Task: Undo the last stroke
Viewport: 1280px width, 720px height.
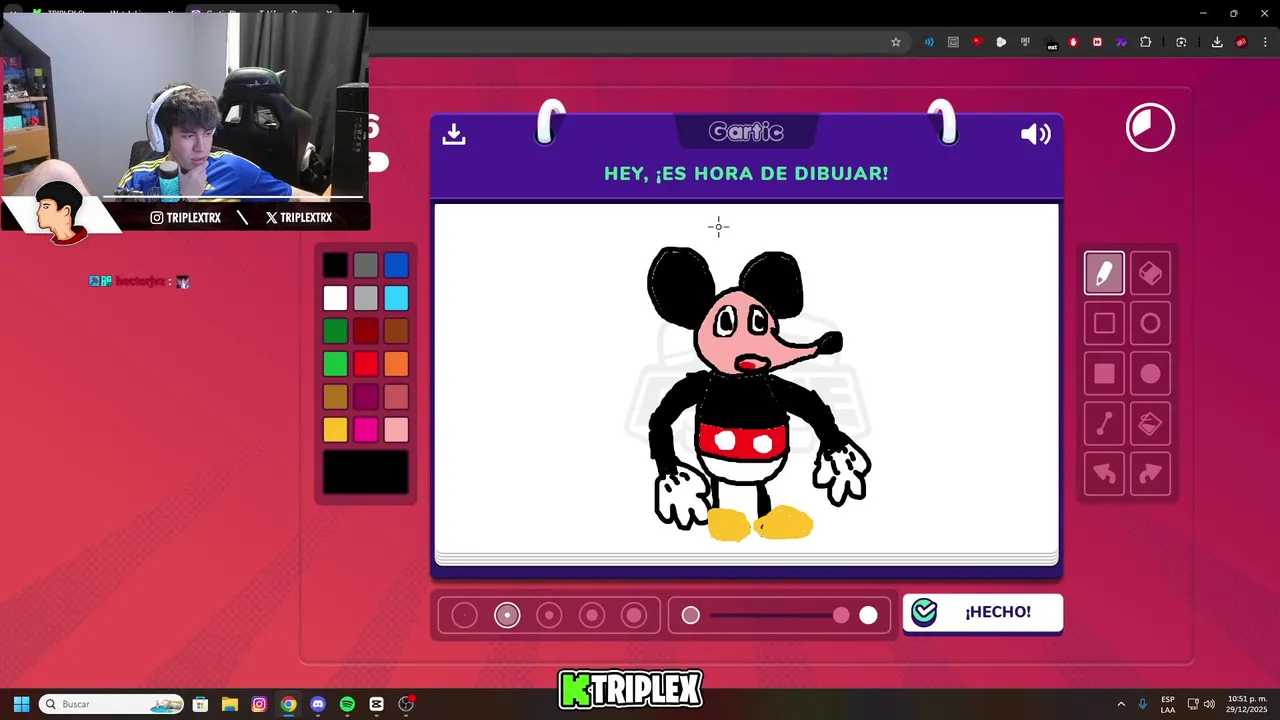Action: click(x=1104, y=474)
